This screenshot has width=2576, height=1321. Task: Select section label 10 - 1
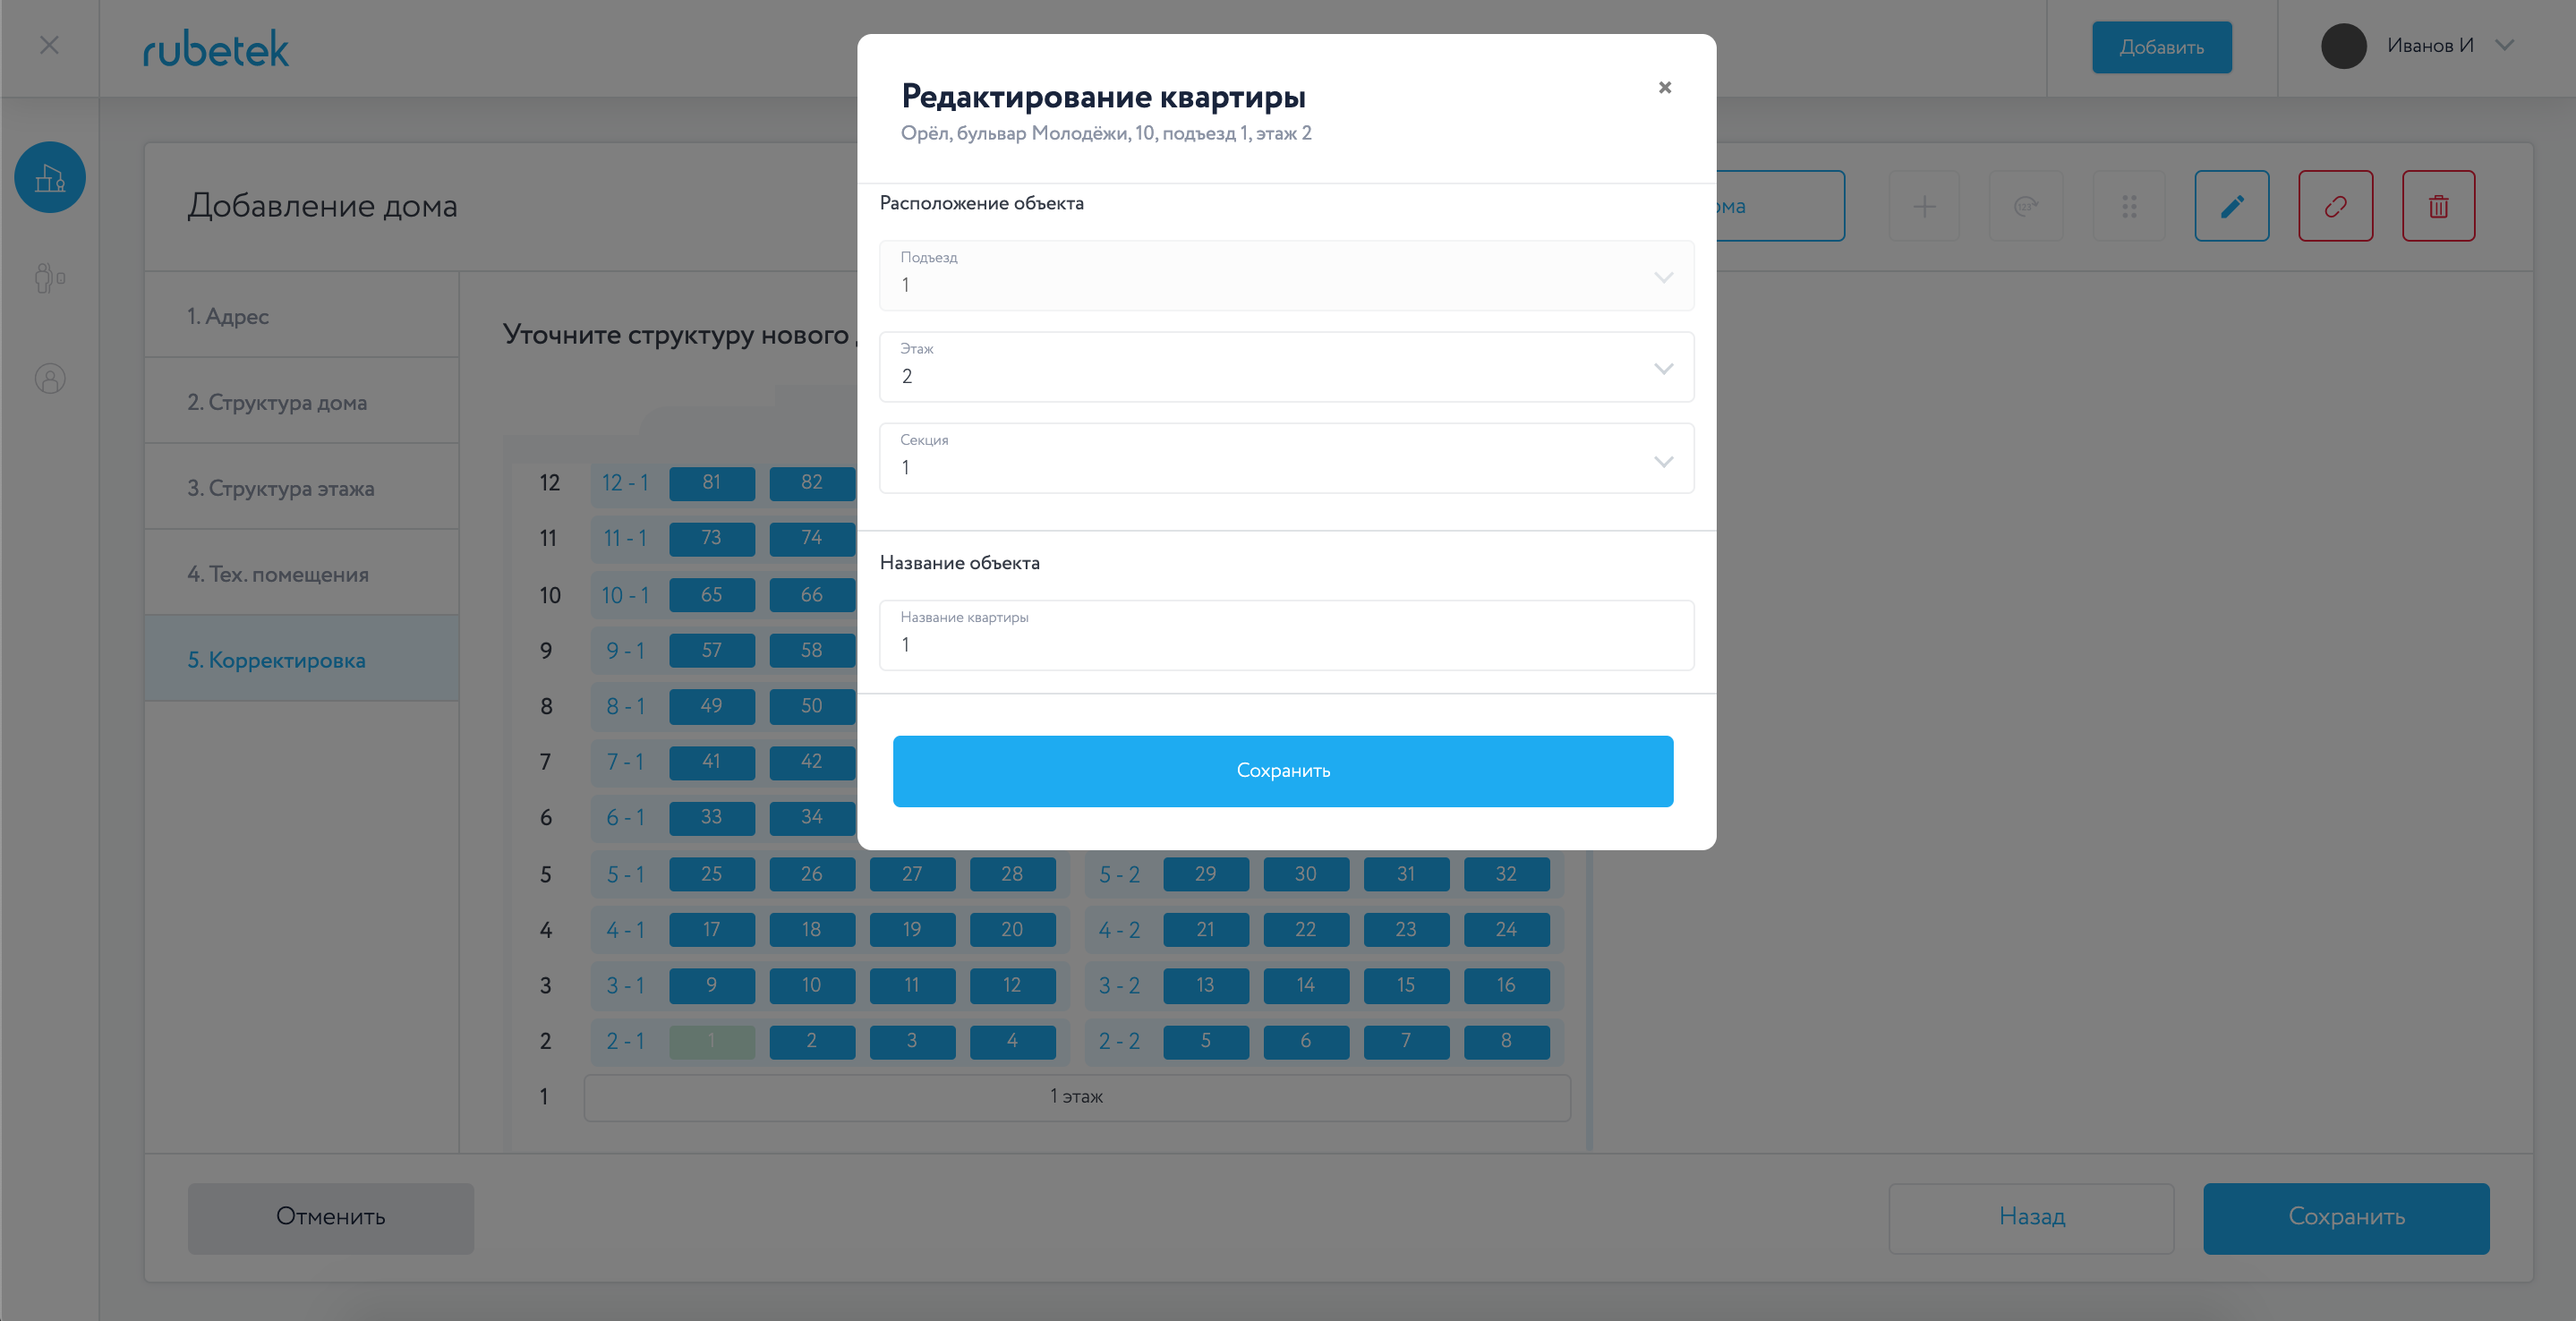[625, 595]
